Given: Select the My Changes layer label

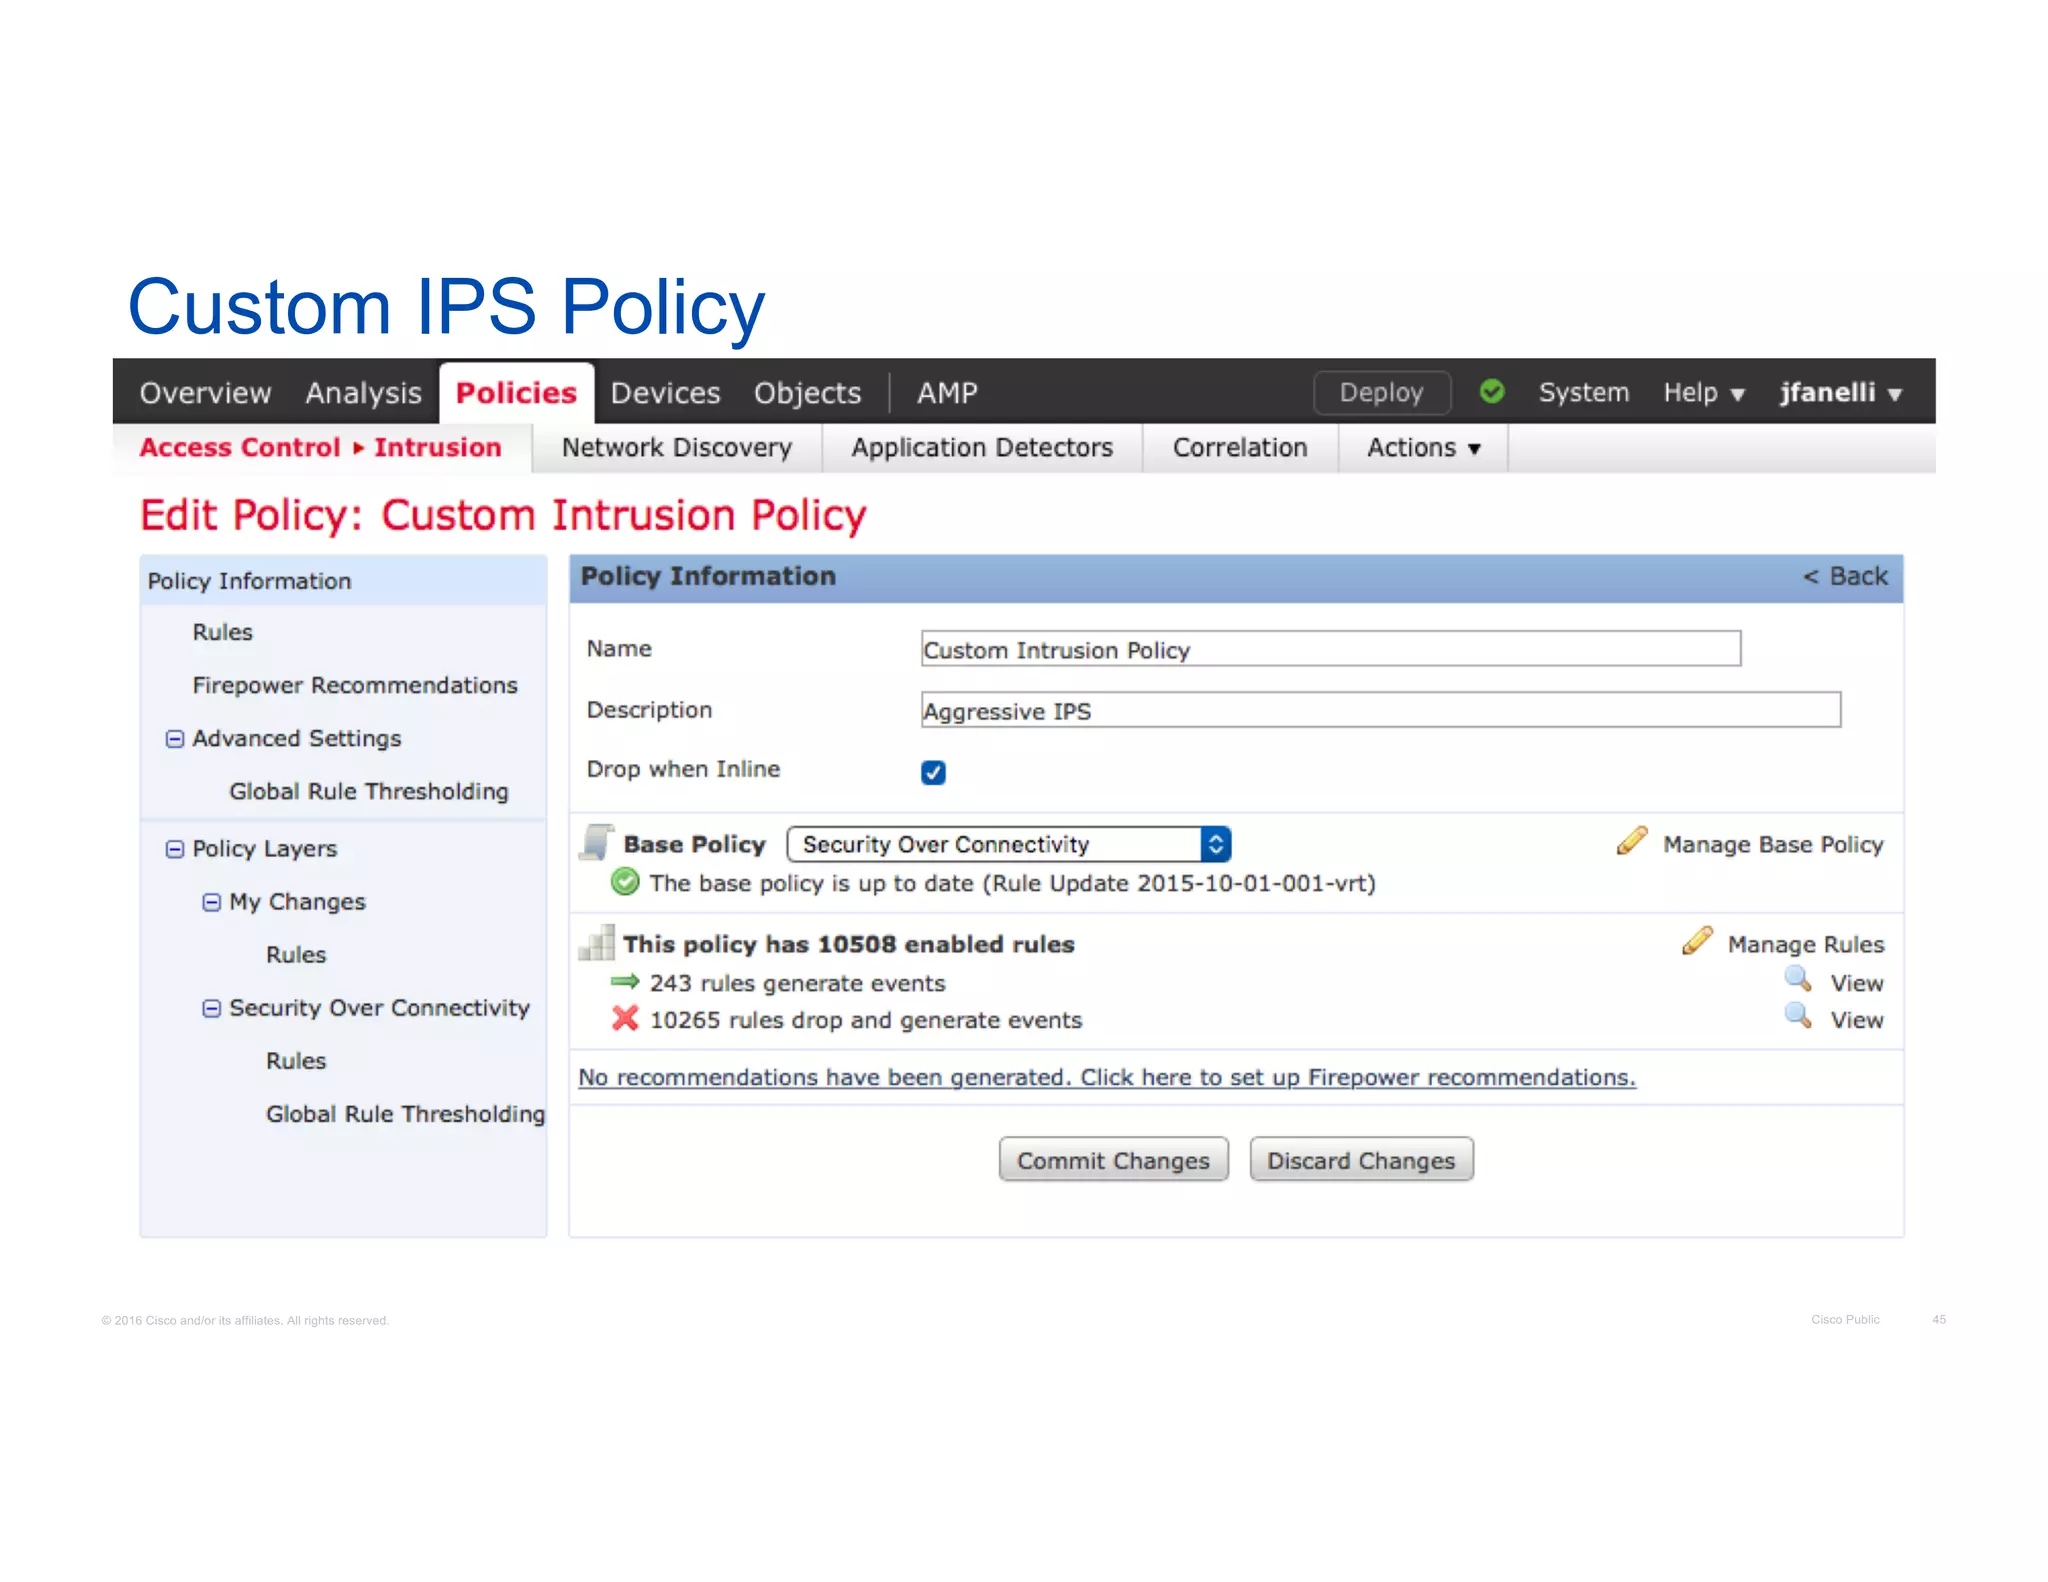Looking at the screenshot, I should coord(297,902).
